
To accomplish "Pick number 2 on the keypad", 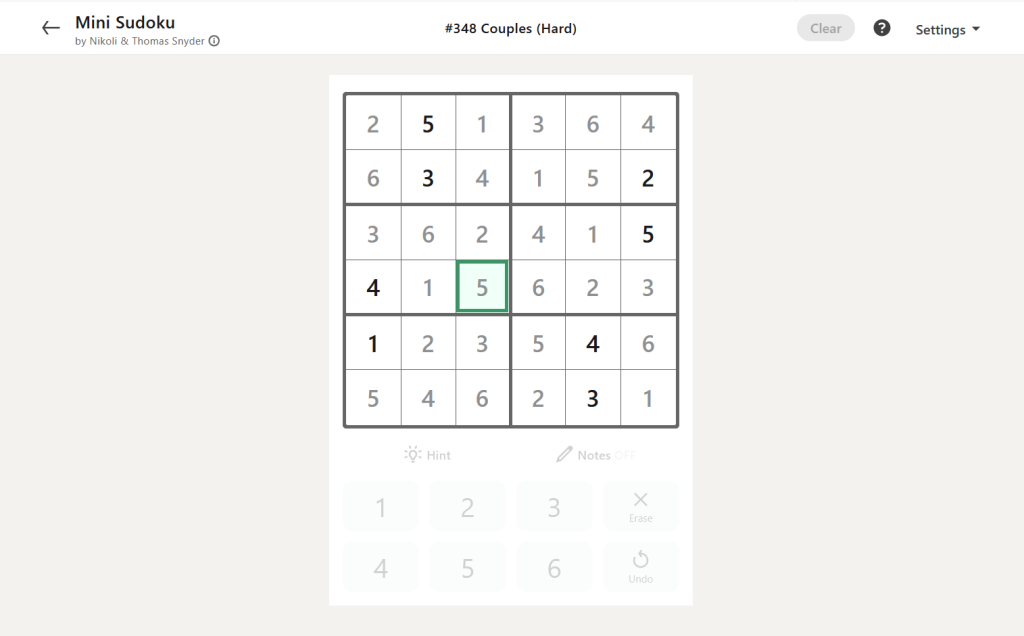I will [468, 507].
